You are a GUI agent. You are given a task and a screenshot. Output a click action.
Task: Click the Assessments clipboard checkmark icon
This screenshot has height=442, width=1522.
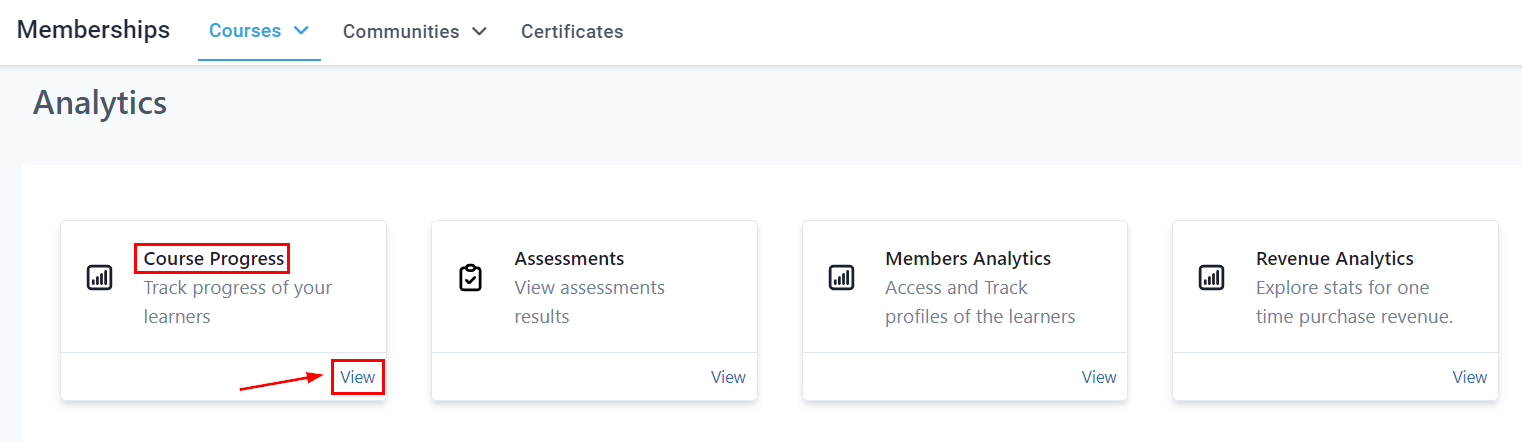click(470, 278)
